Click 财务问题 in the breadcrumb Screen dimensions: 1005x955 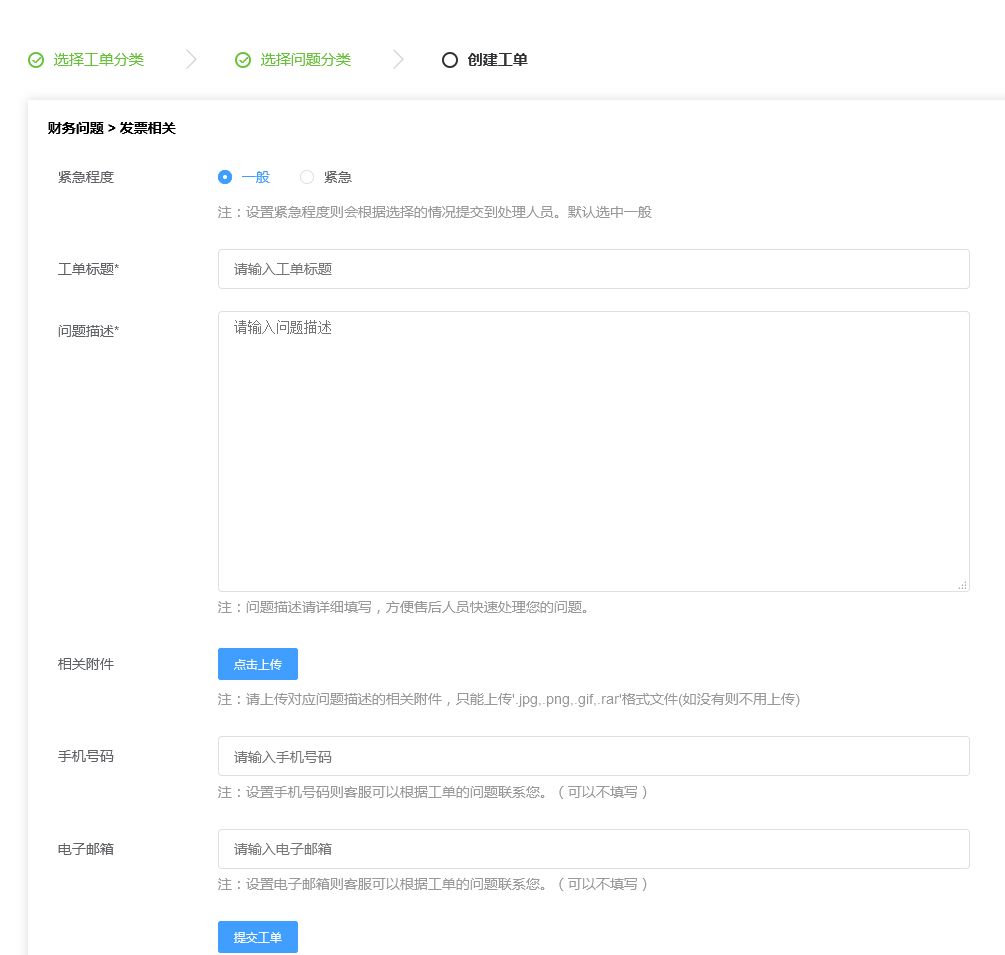click(75, 128)
